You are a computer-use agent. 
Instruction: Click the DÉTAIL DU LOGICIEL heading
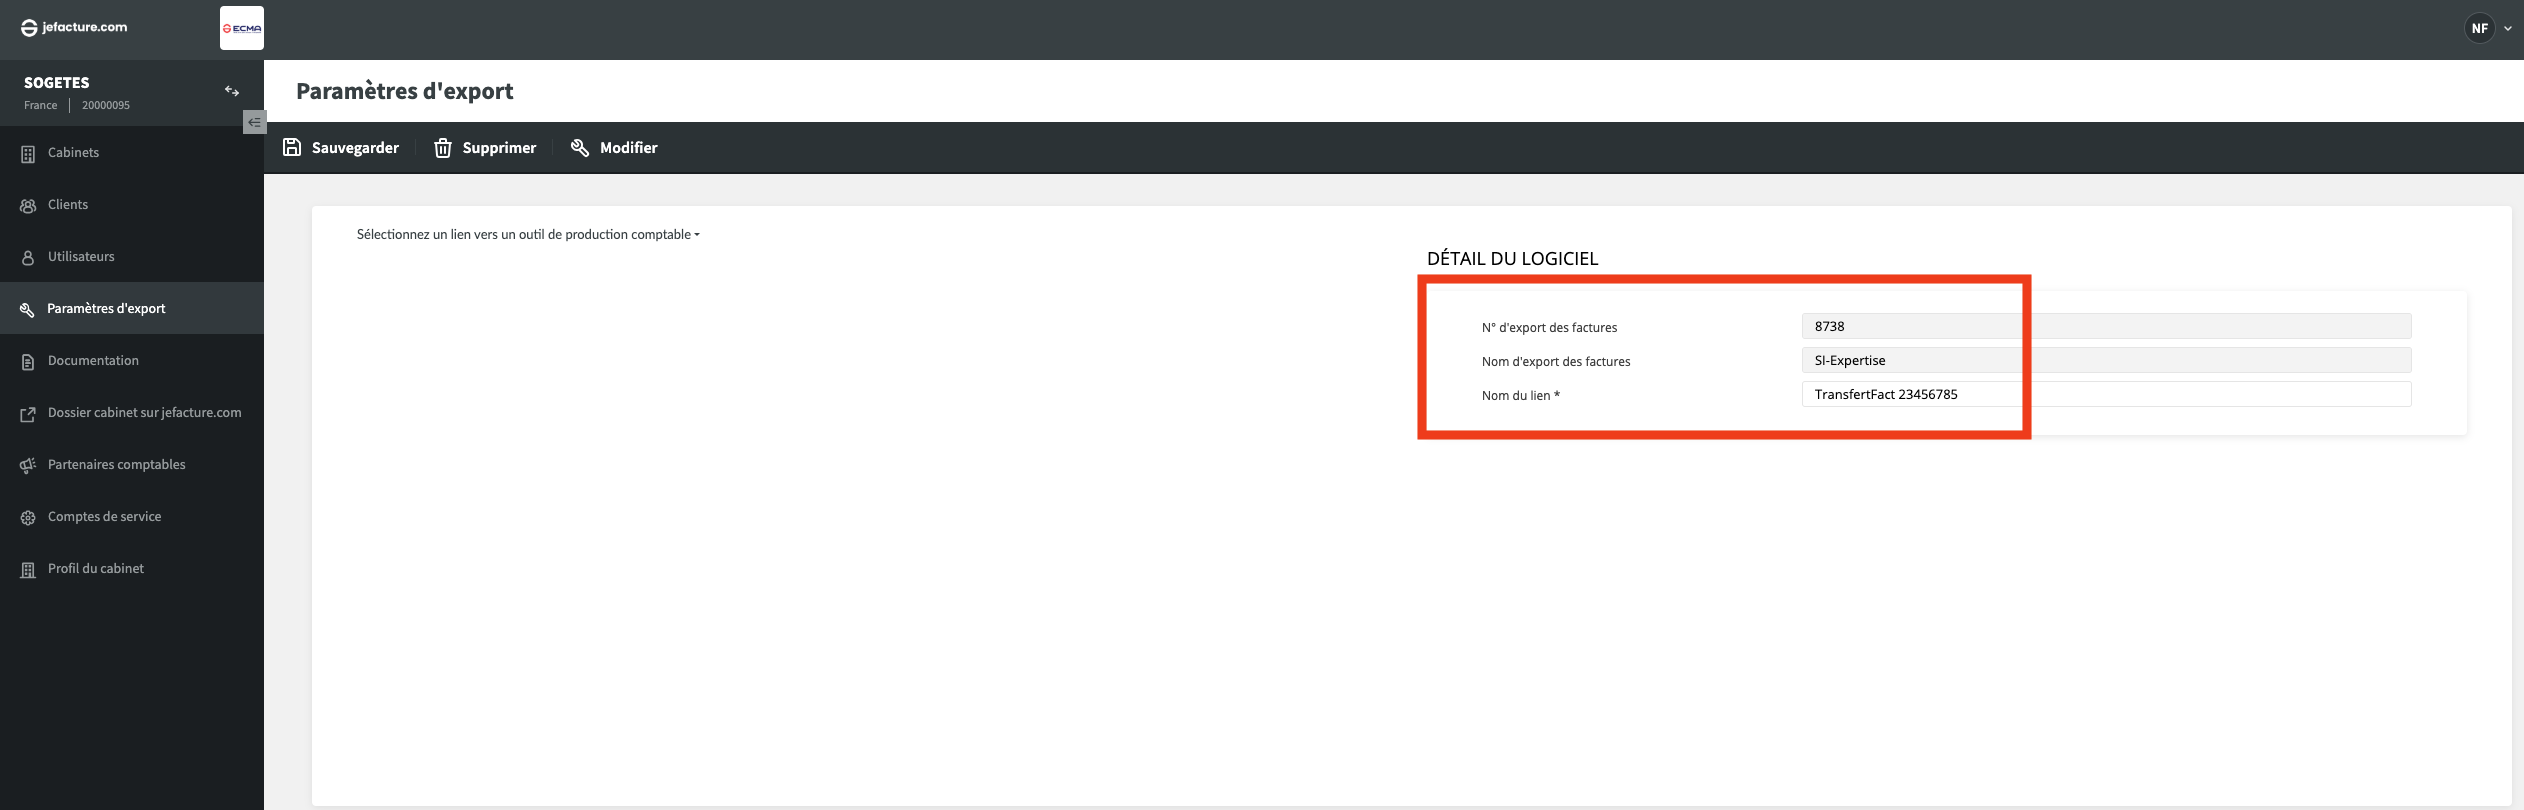pyautogui.click(x=1512, y=258)
